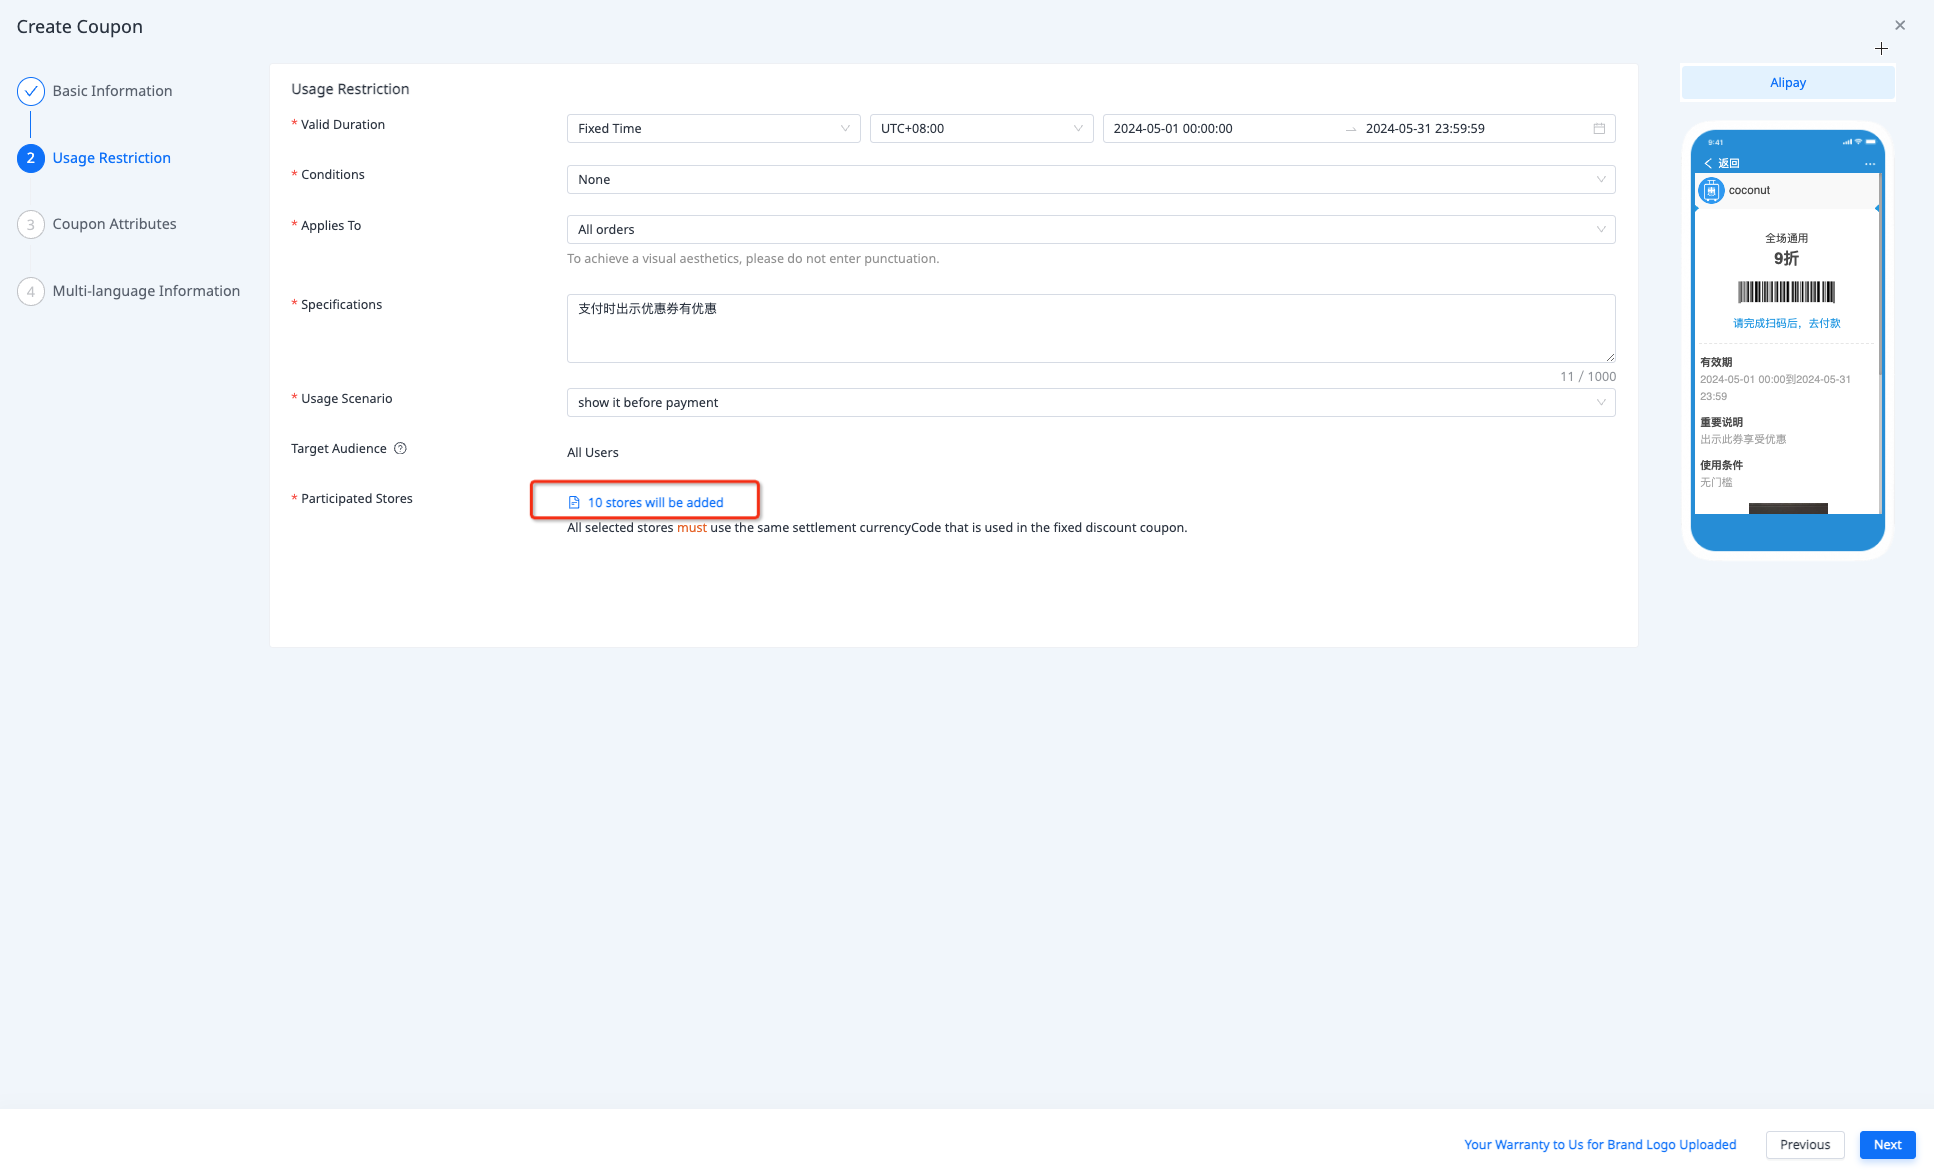Open the Applies To All orders dropdown
Screen dimensions: 1934x1171
[x=1090, y=230]
